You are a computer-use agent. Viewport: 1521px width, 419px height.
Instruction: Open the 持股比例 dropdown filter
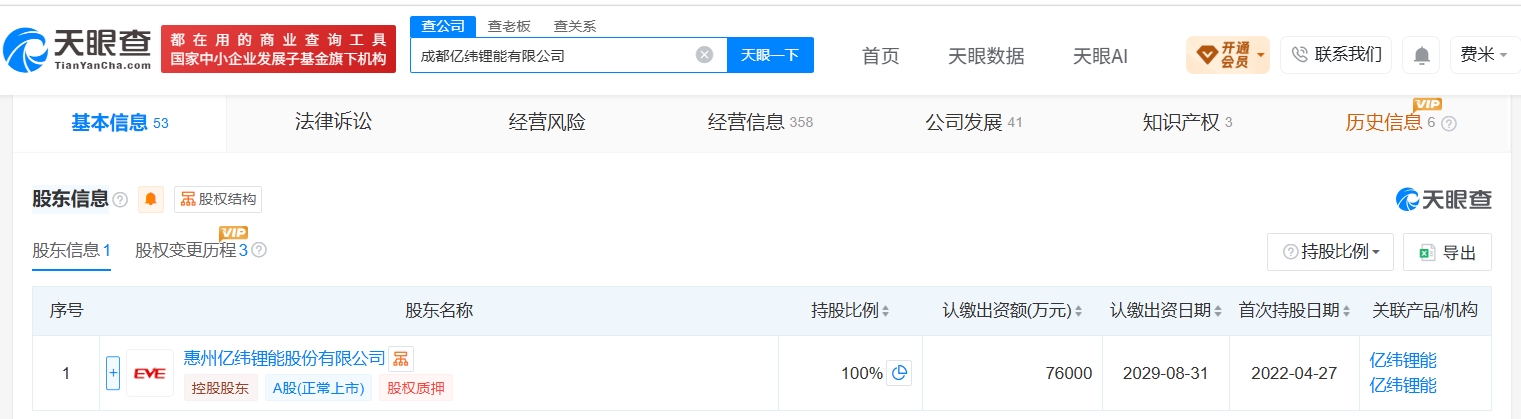click(x=1330, y=252)
